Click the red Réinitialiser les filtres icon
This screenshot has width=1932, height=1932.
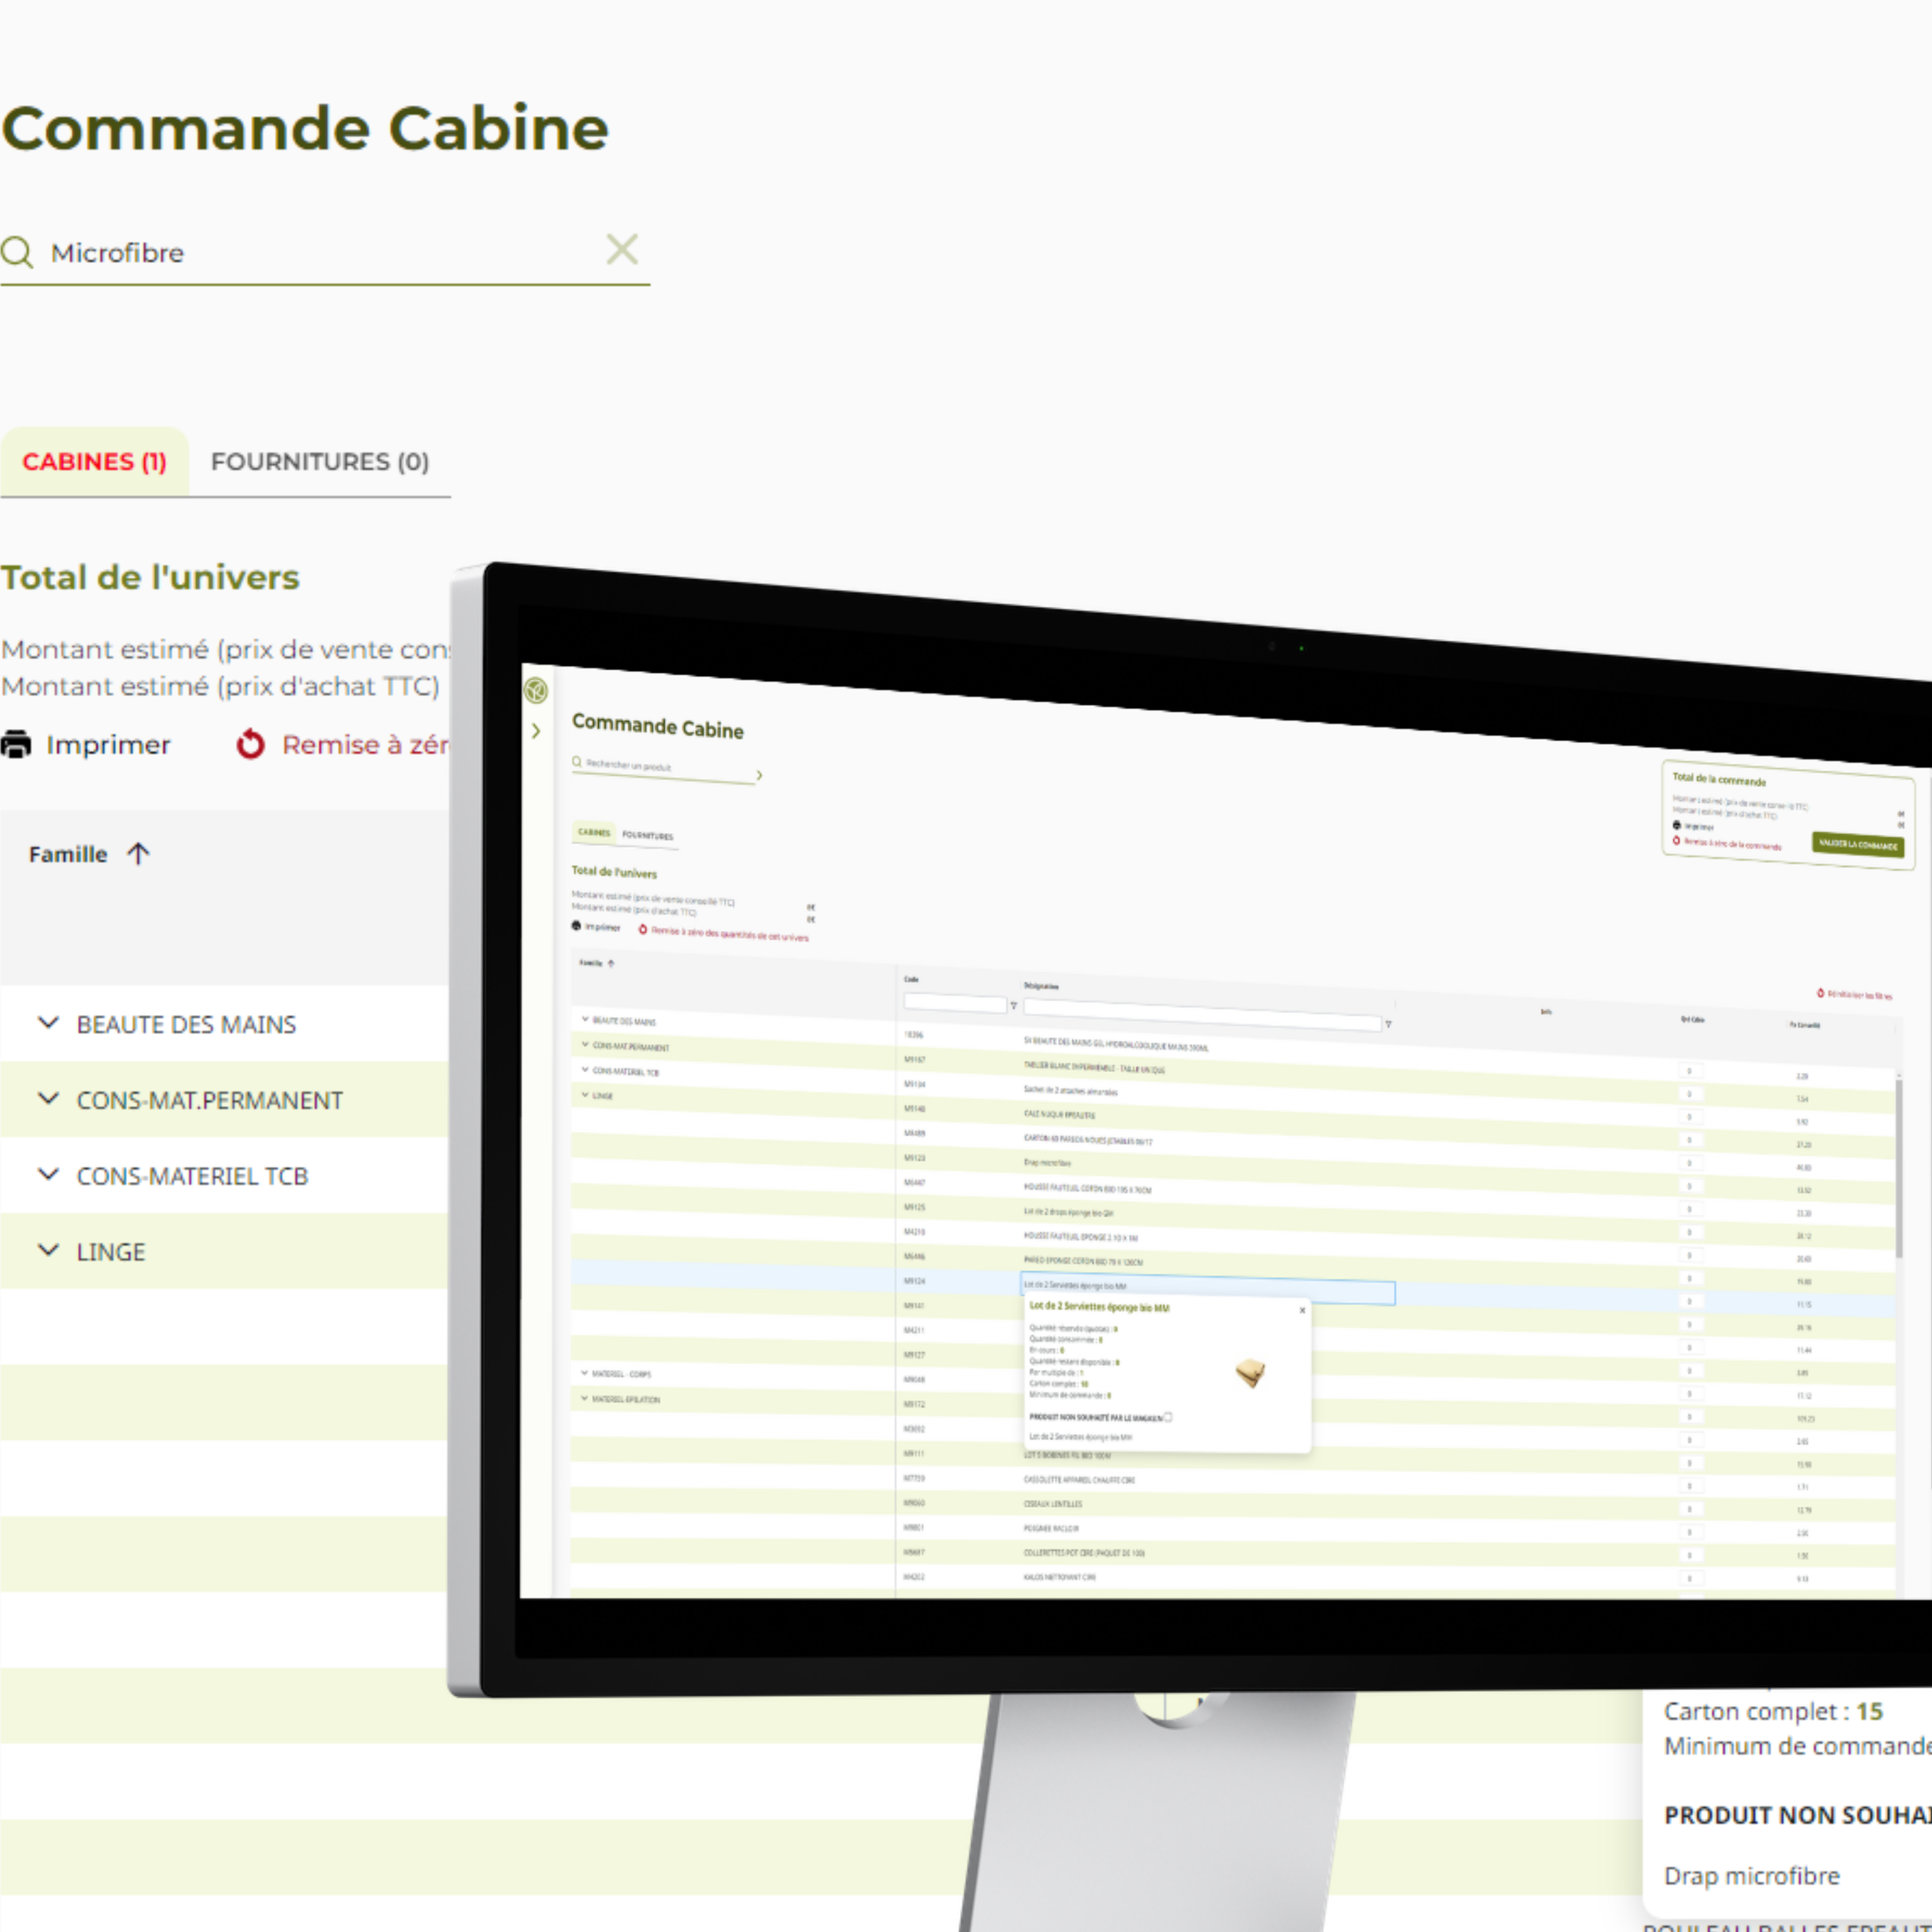pos(1820,993)
